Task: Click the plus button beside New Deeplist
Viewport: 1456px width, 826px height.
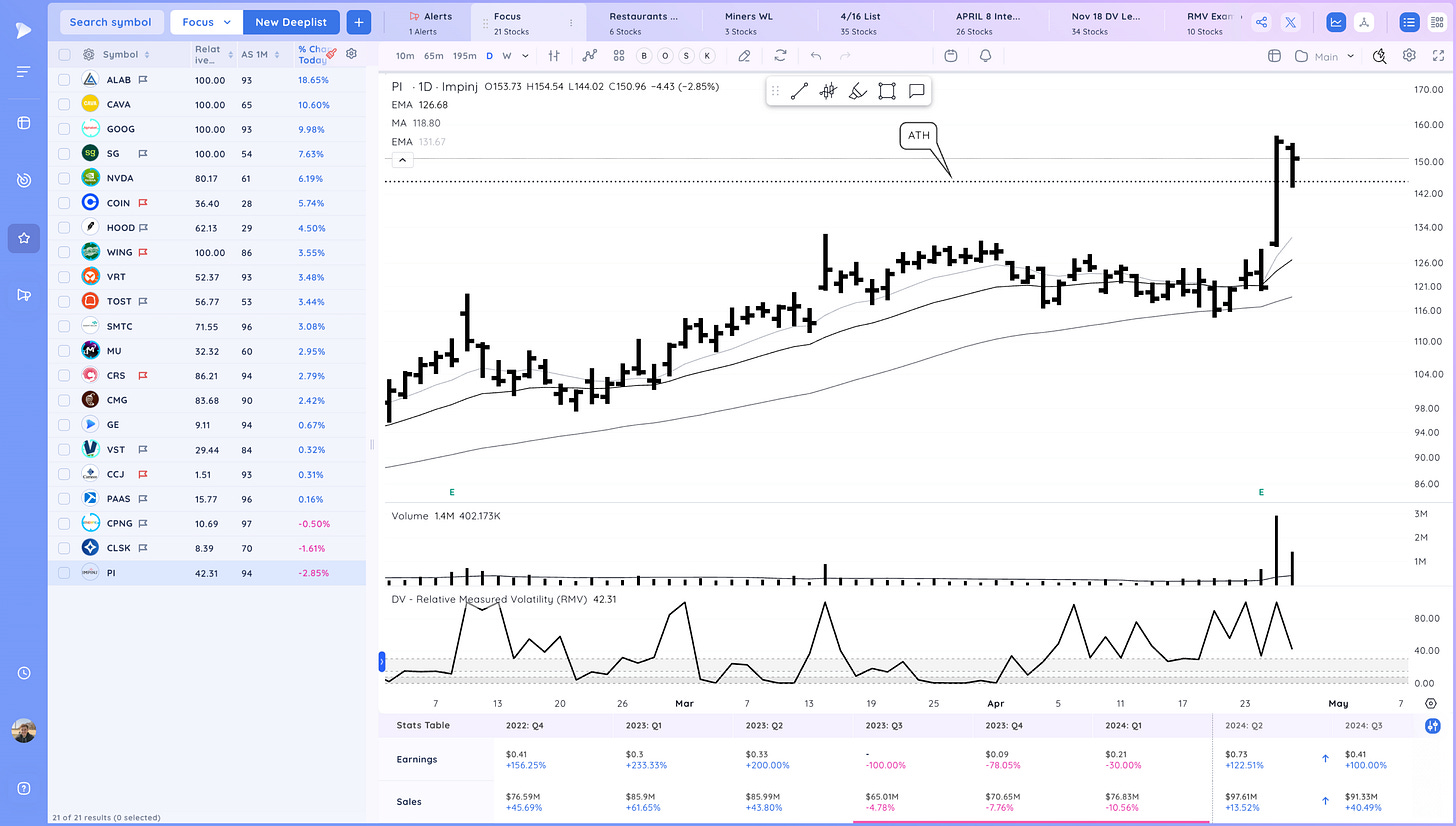Action: [359, 22]
